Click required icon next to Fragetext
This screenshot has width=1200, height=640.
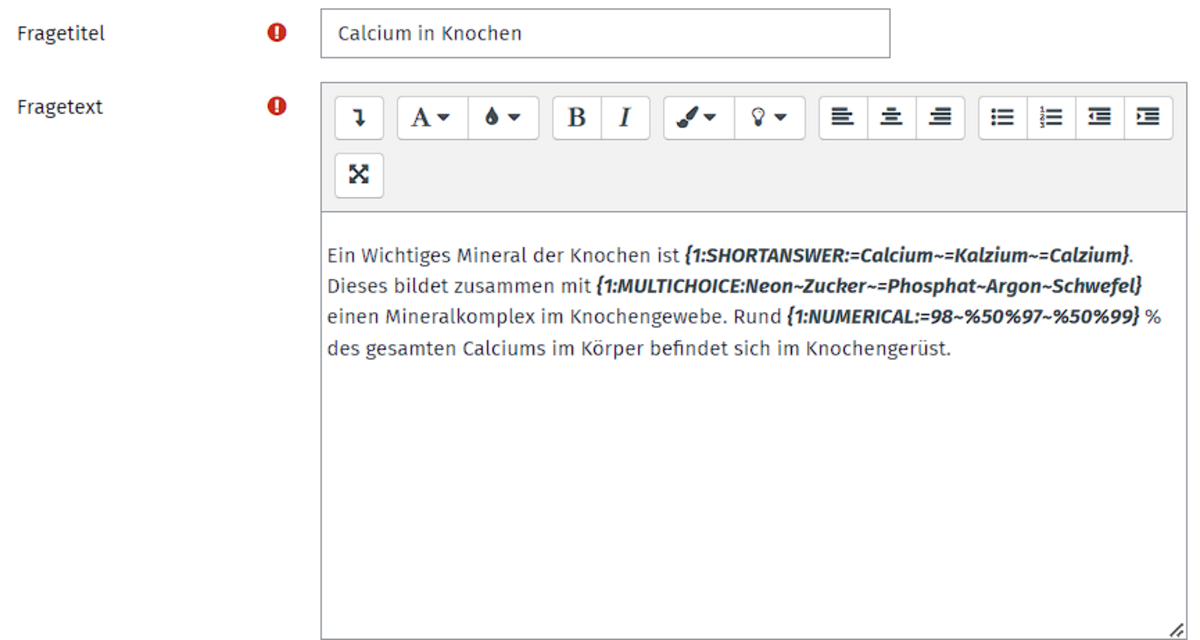pyautogui.click(x=277, y=106)
